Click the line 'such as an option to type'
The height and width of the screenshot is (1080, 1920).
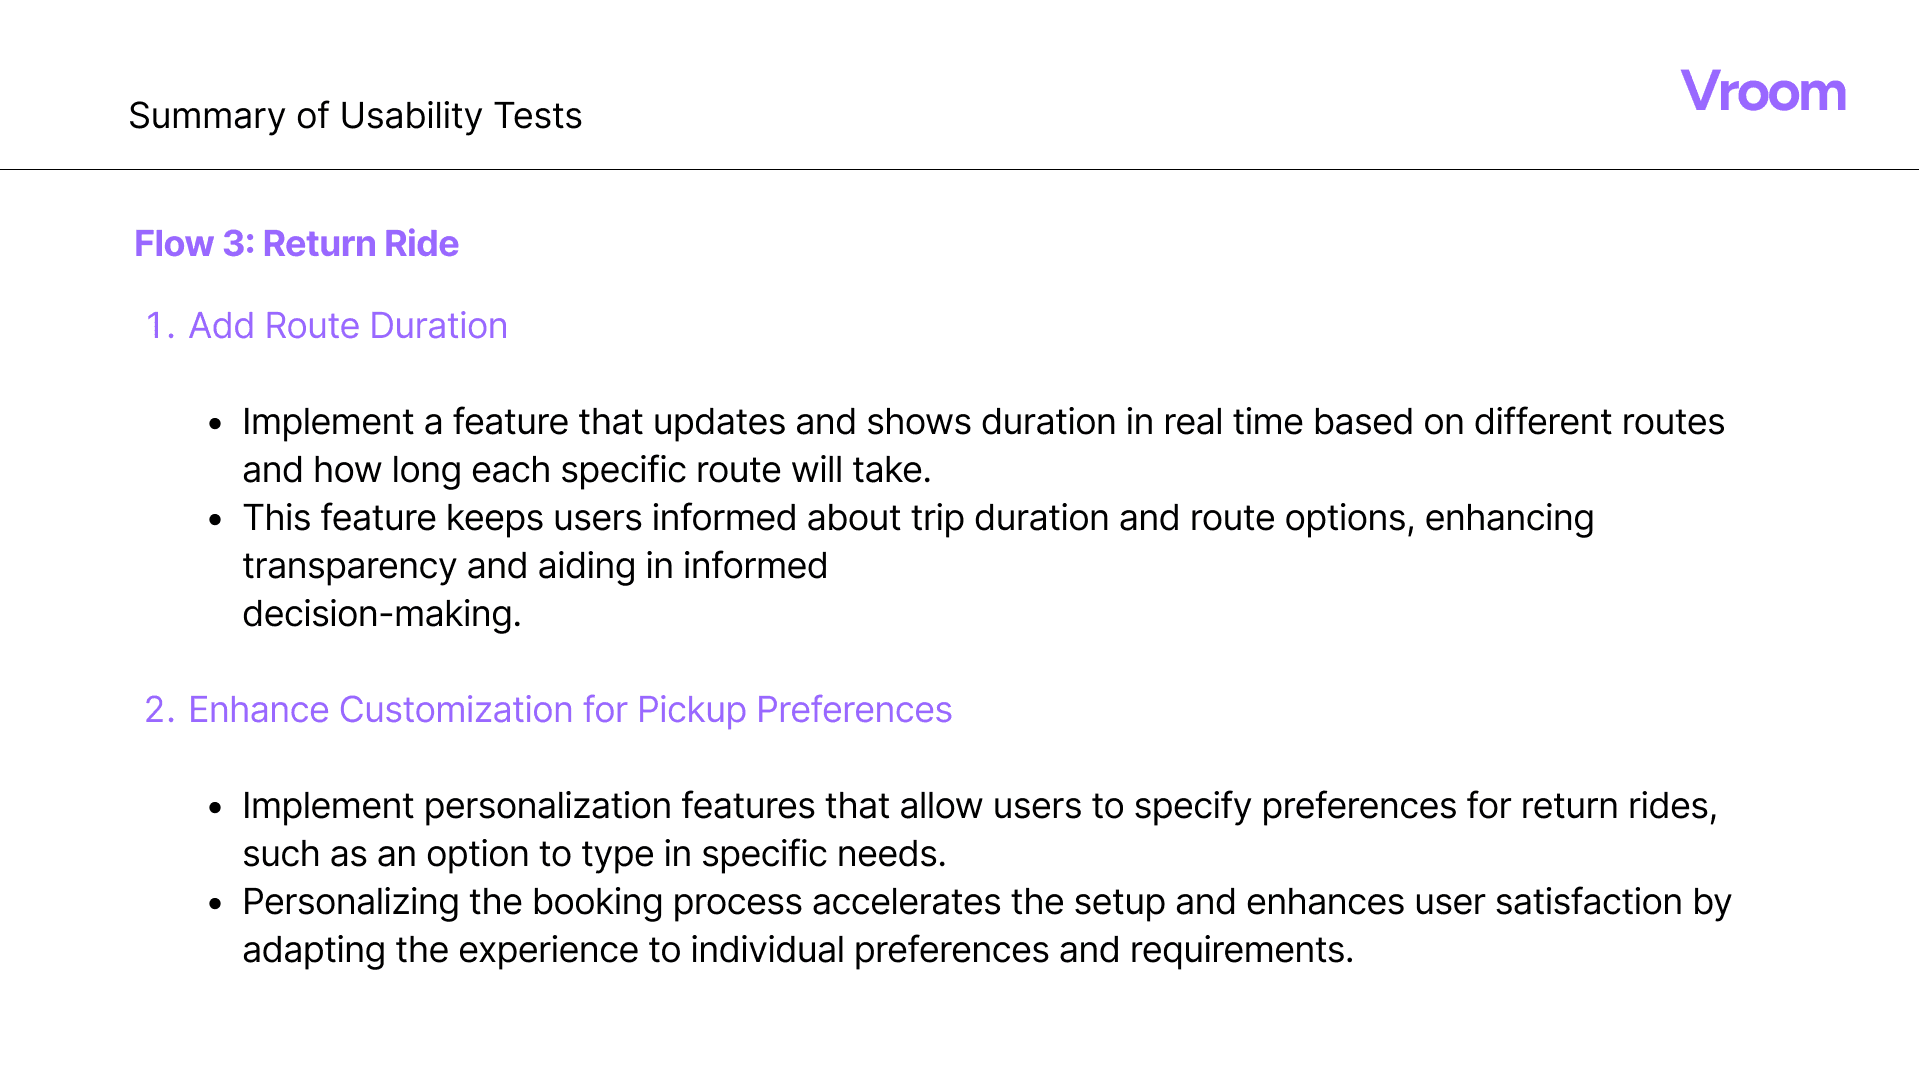click(x=594, y=854)
